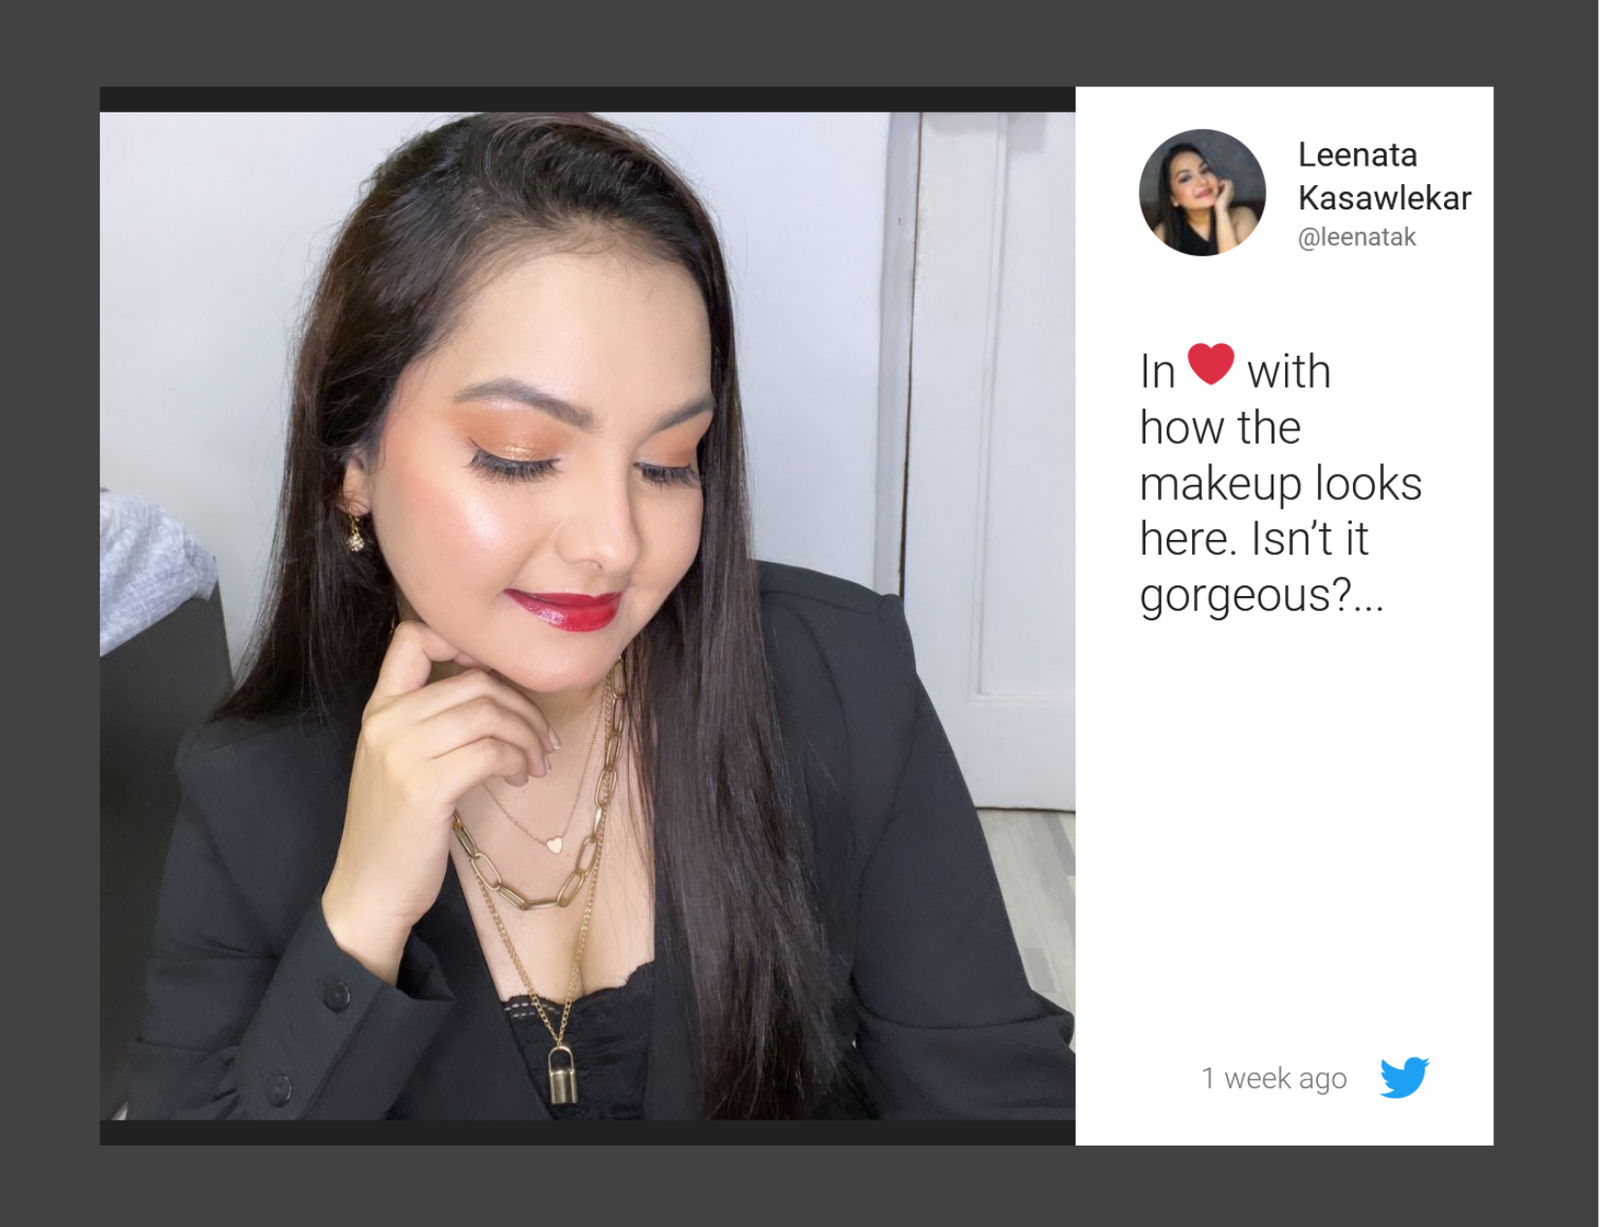Click the red heart emoji in tweet

[1210, 364]
